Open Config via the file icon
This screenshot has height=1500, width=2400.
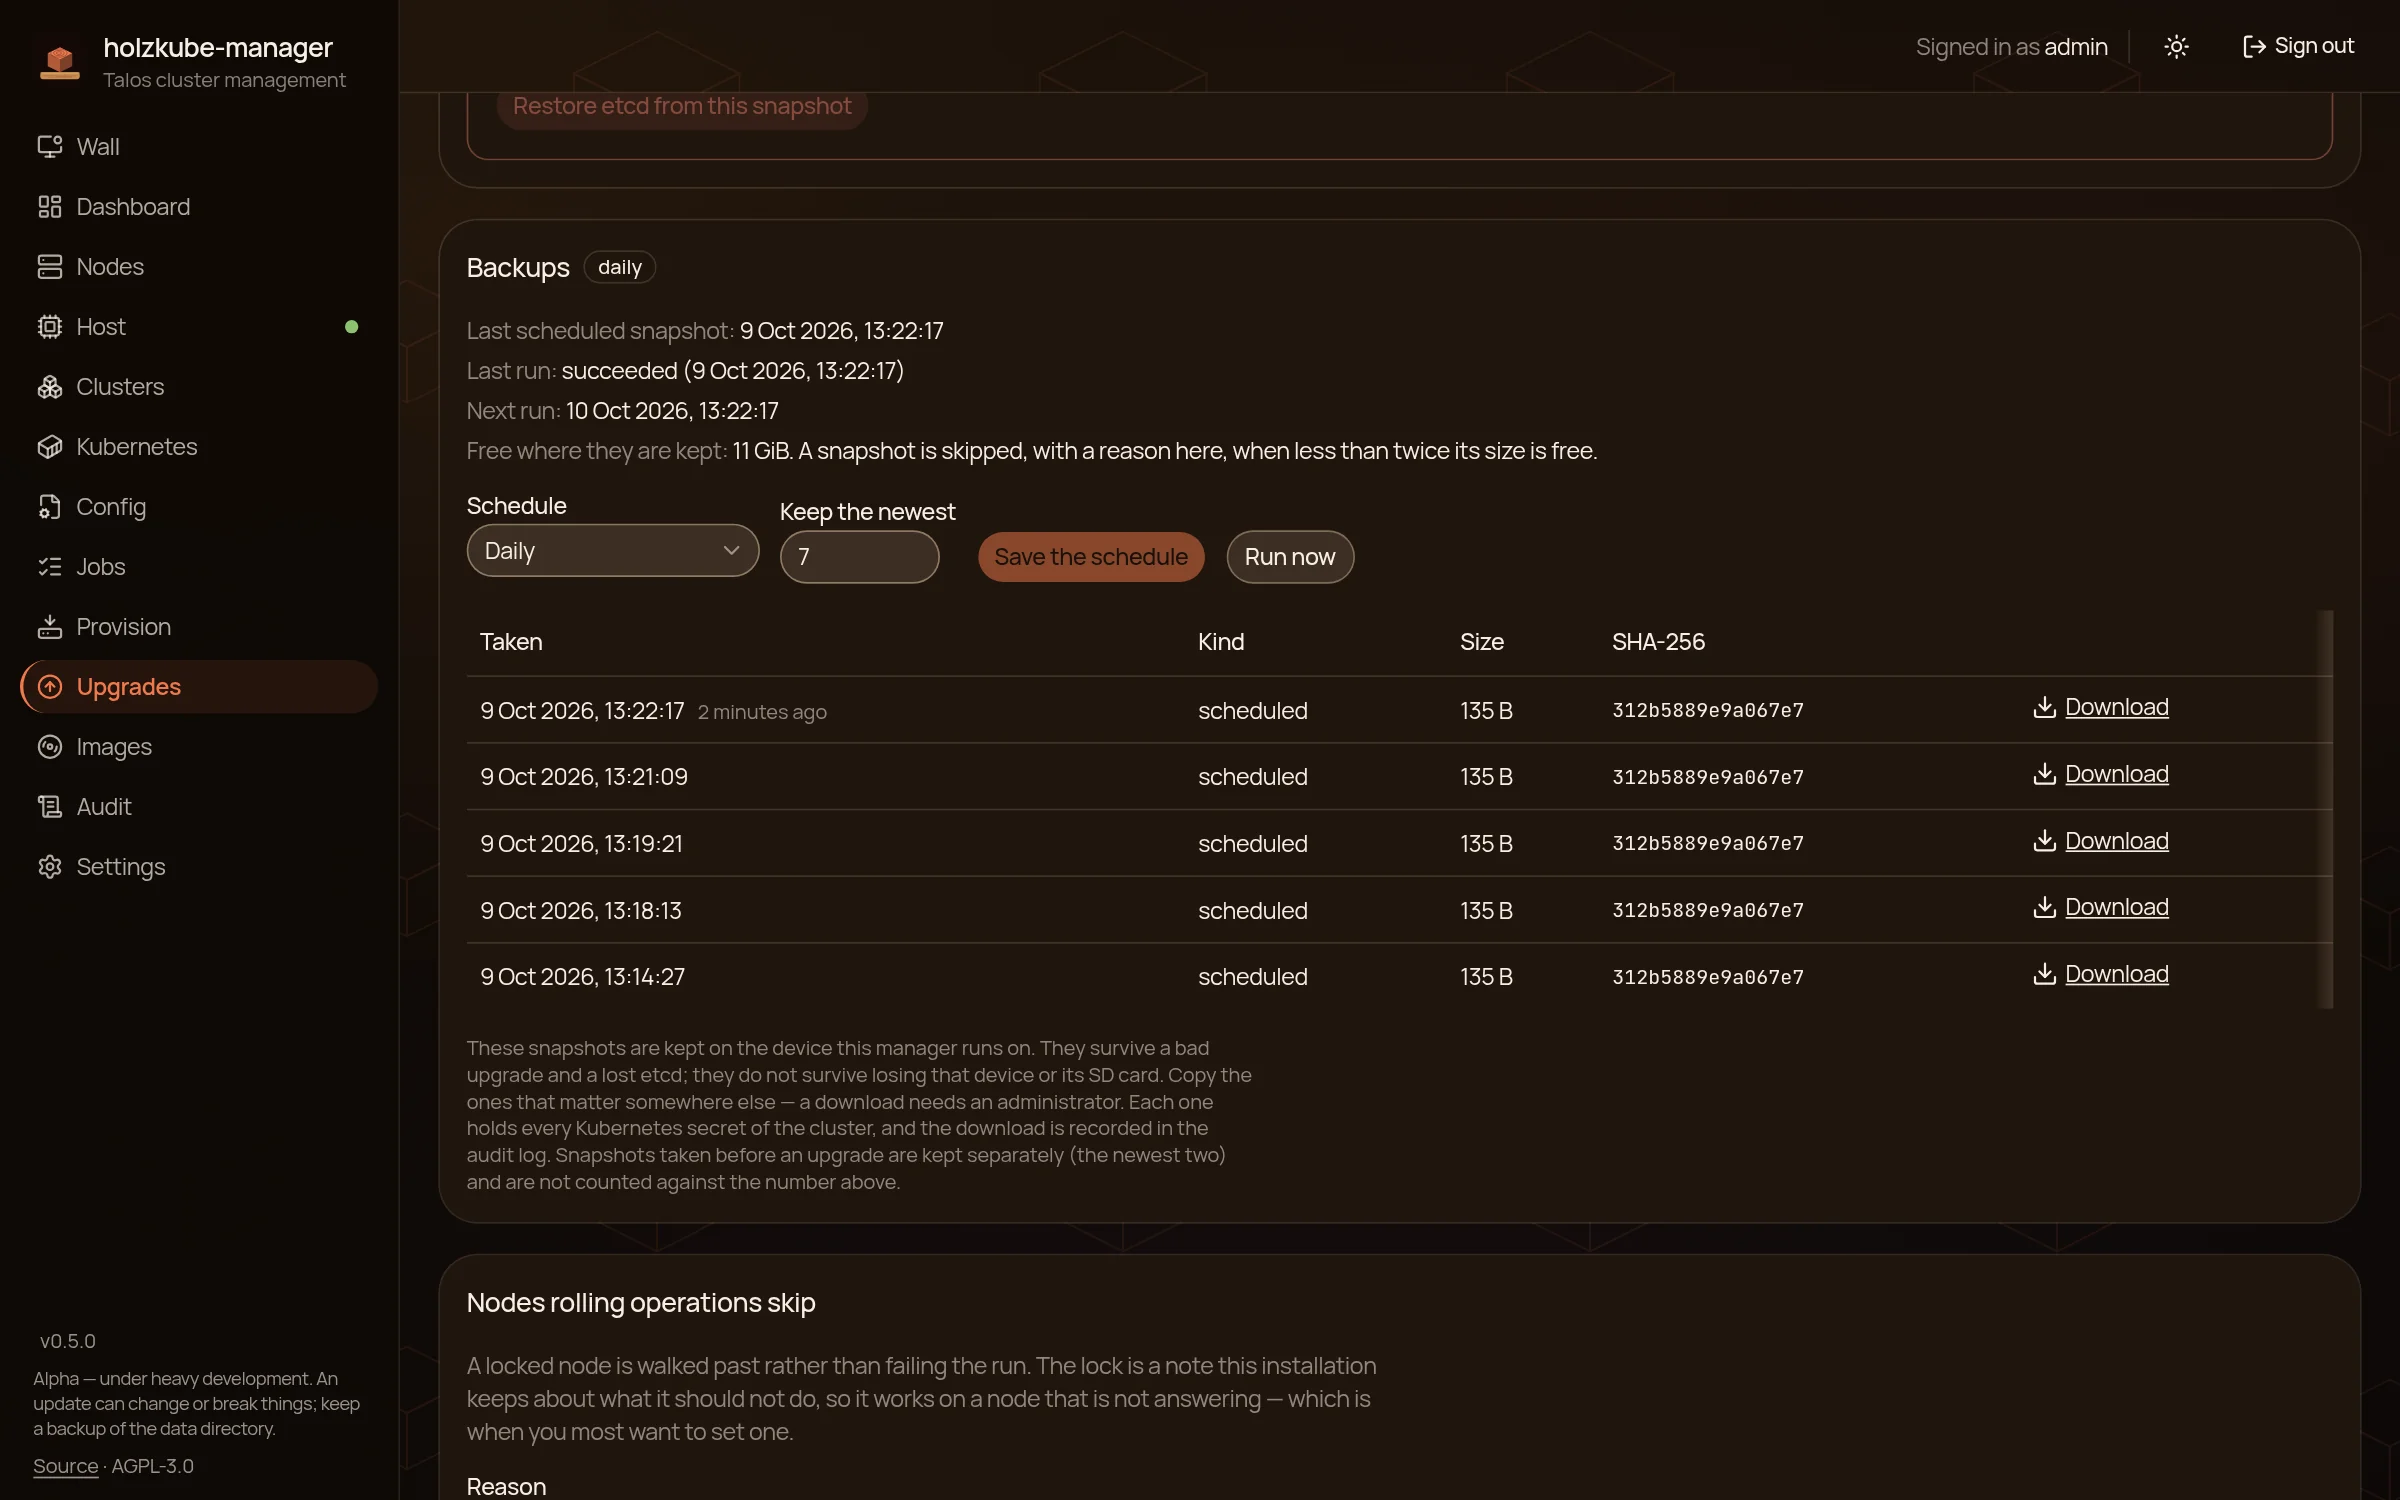[50, 507]
